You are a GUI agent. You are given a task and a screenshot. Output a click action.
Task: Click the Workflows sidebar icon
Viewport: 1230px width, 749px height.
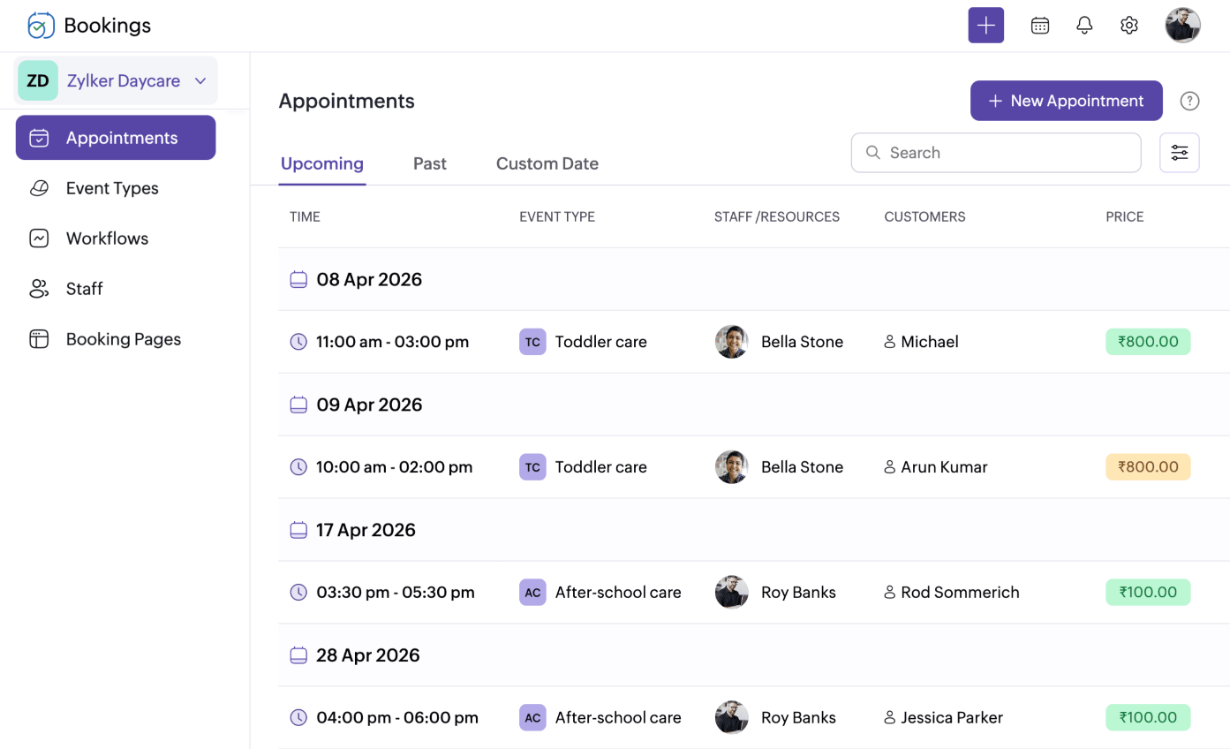(x=39, y=238)
